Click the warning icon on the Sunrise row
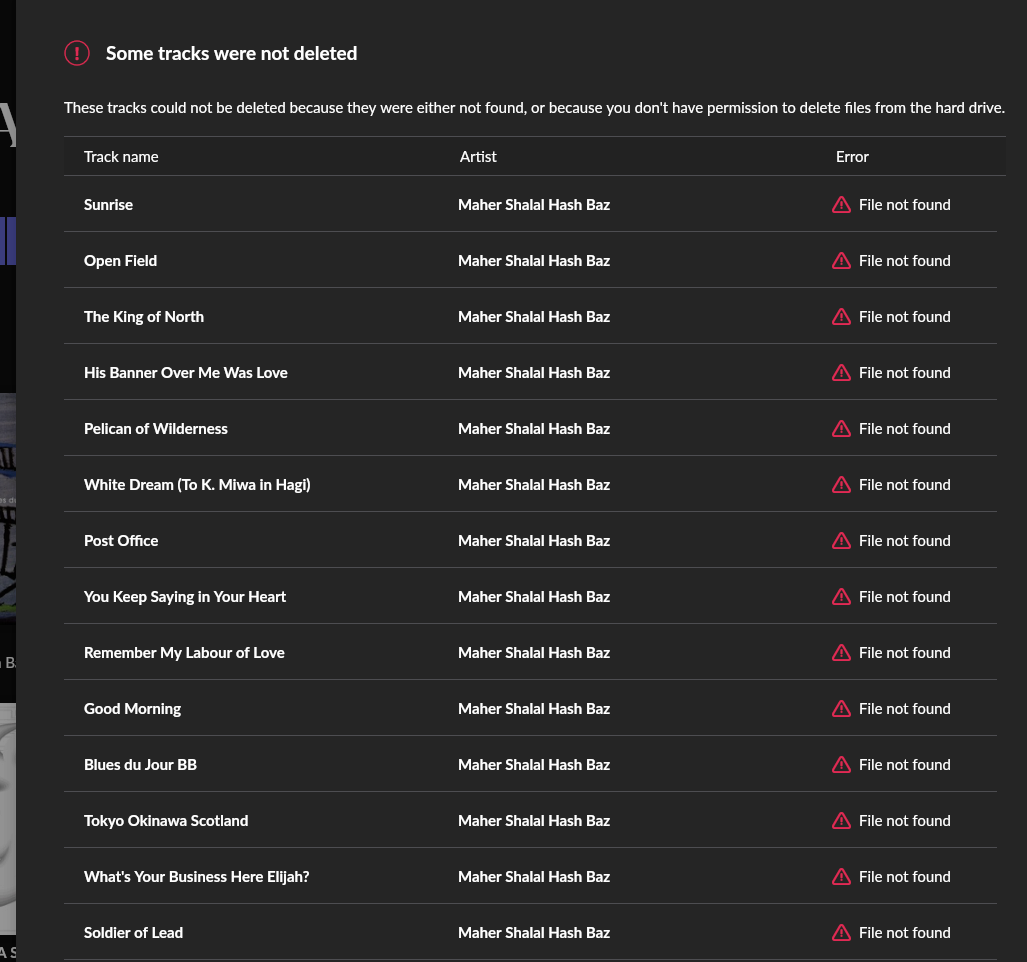The image size is (1027, 962). point(841,205)
